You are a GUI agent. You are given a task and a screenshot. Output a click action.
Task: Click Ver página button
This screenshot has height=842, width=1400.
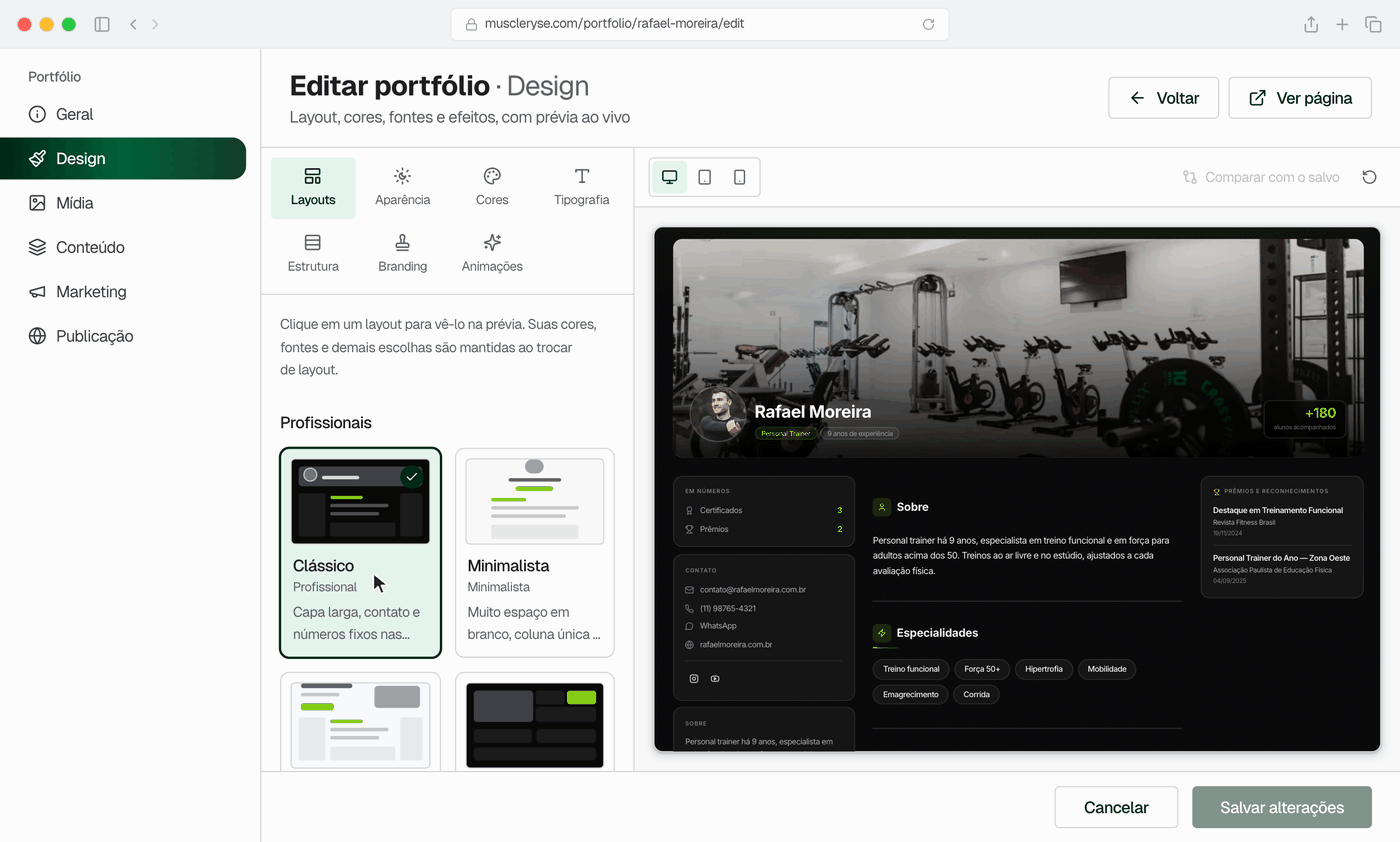(x=1300, y=98)
